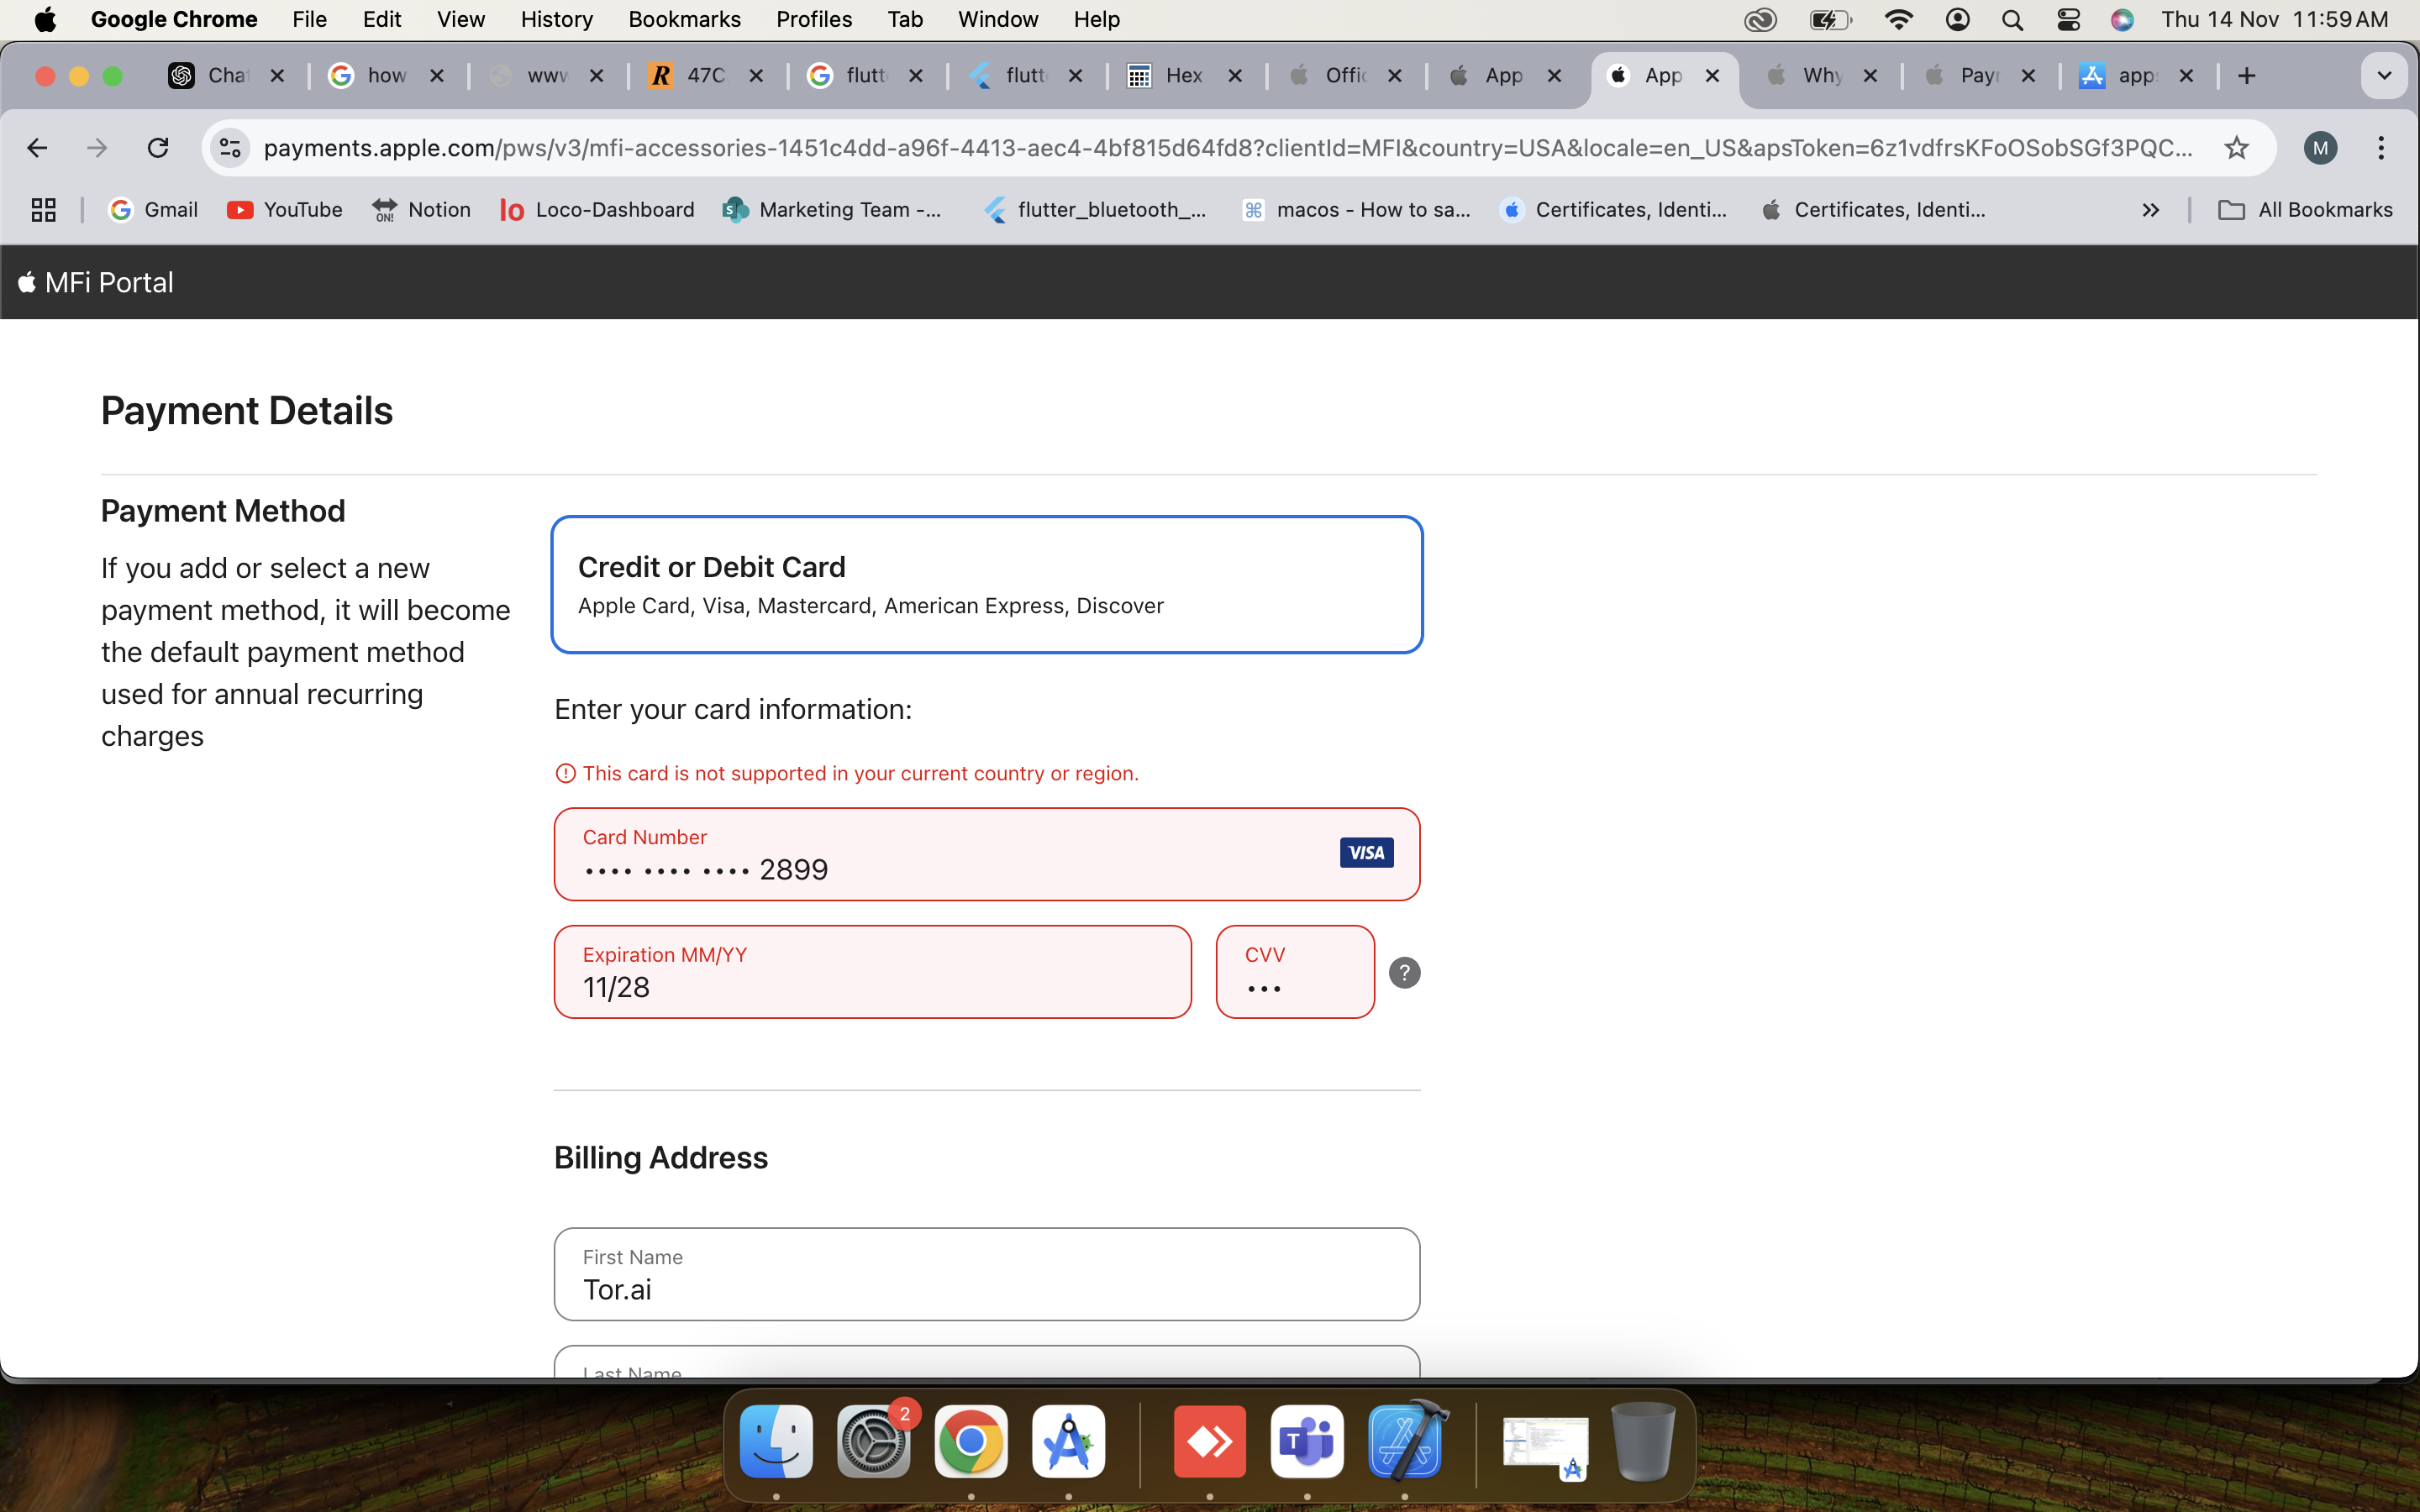Screen dimensions: 2420x1512
Task: Launch Microsoft Teams from the dock
Action: [1306, 1441]
